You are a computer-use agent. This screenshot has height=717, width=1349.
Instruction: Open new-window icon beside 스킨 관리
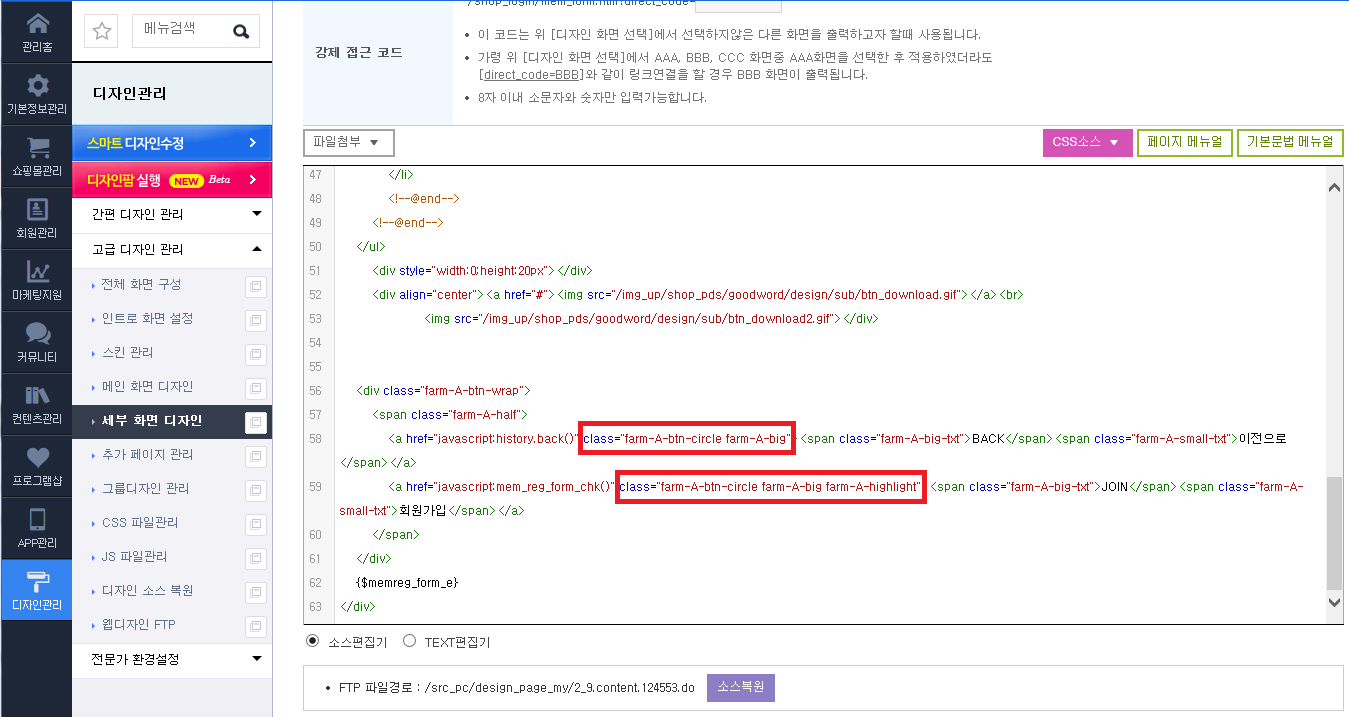point(256,354)
